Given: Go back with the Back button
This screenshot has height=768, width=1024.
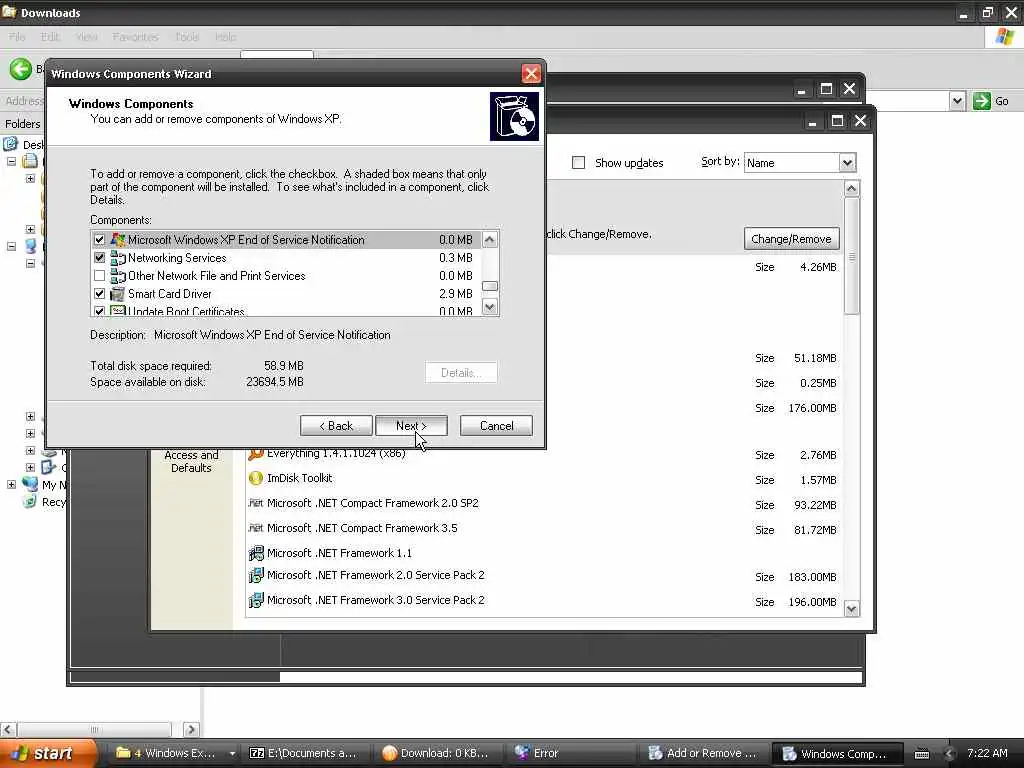Looking at the screenshot, I should [336, 426].
